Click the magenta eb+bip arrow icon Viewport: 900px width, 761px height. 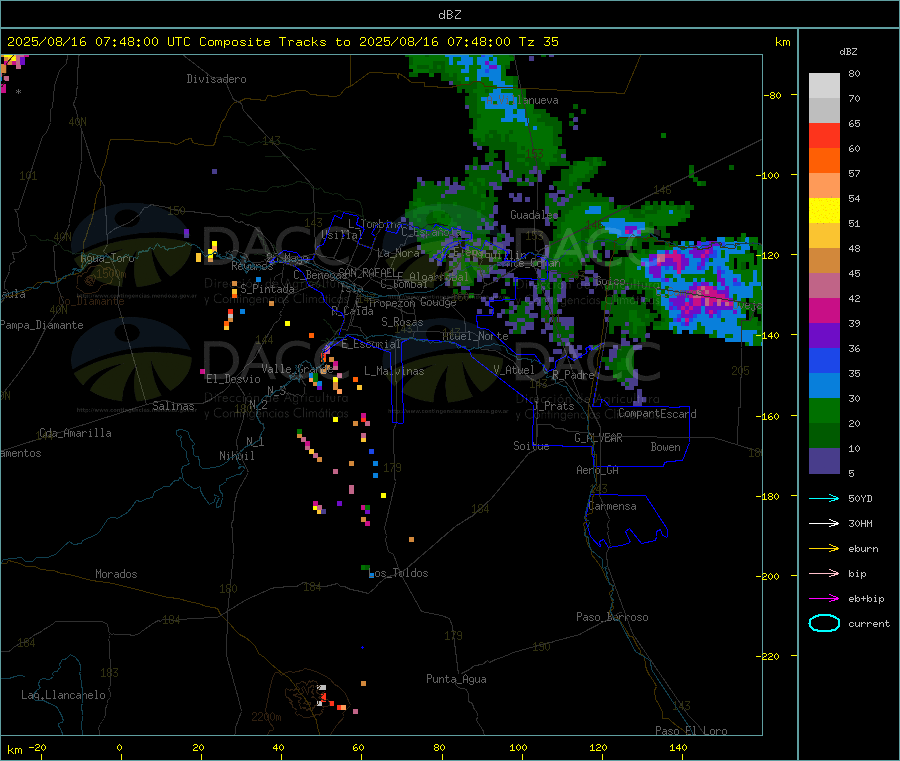[824, 599]
